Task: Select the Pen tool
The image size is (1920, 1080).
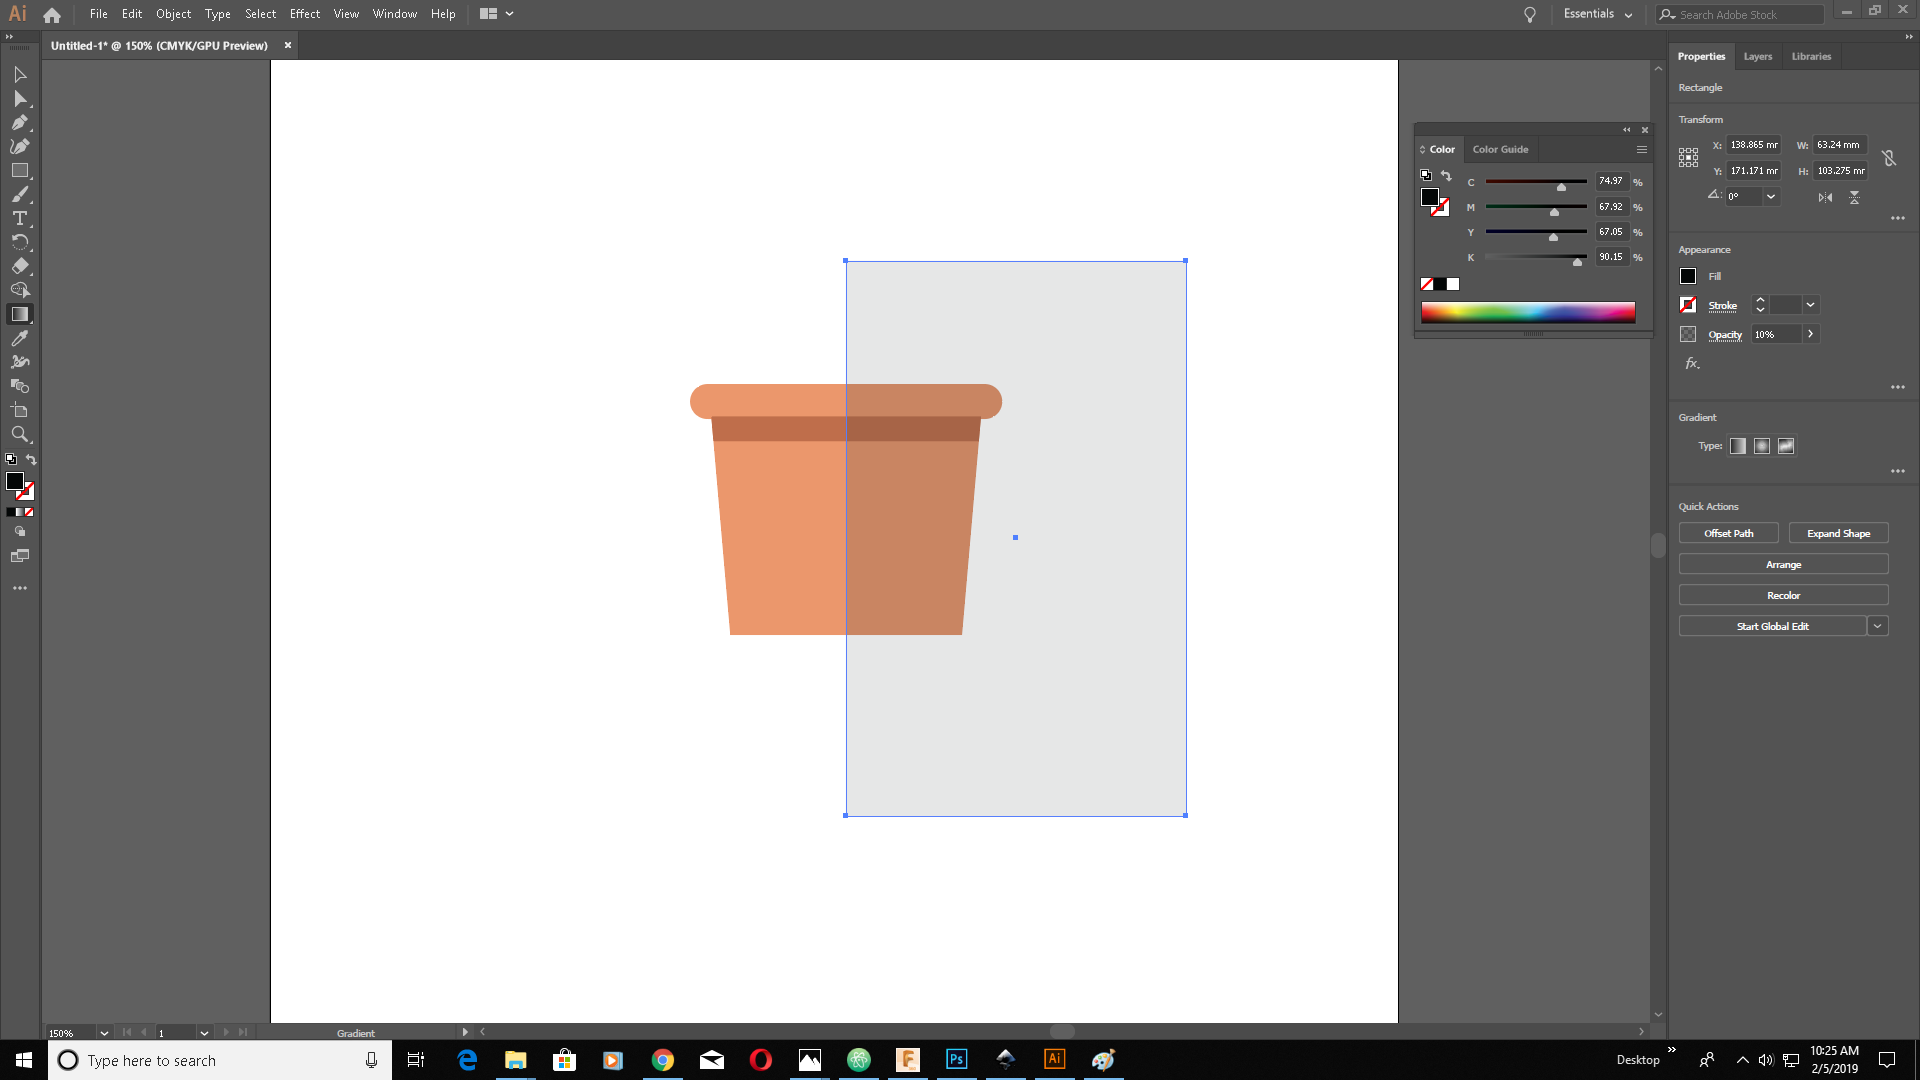Action: tap(19, 123)
